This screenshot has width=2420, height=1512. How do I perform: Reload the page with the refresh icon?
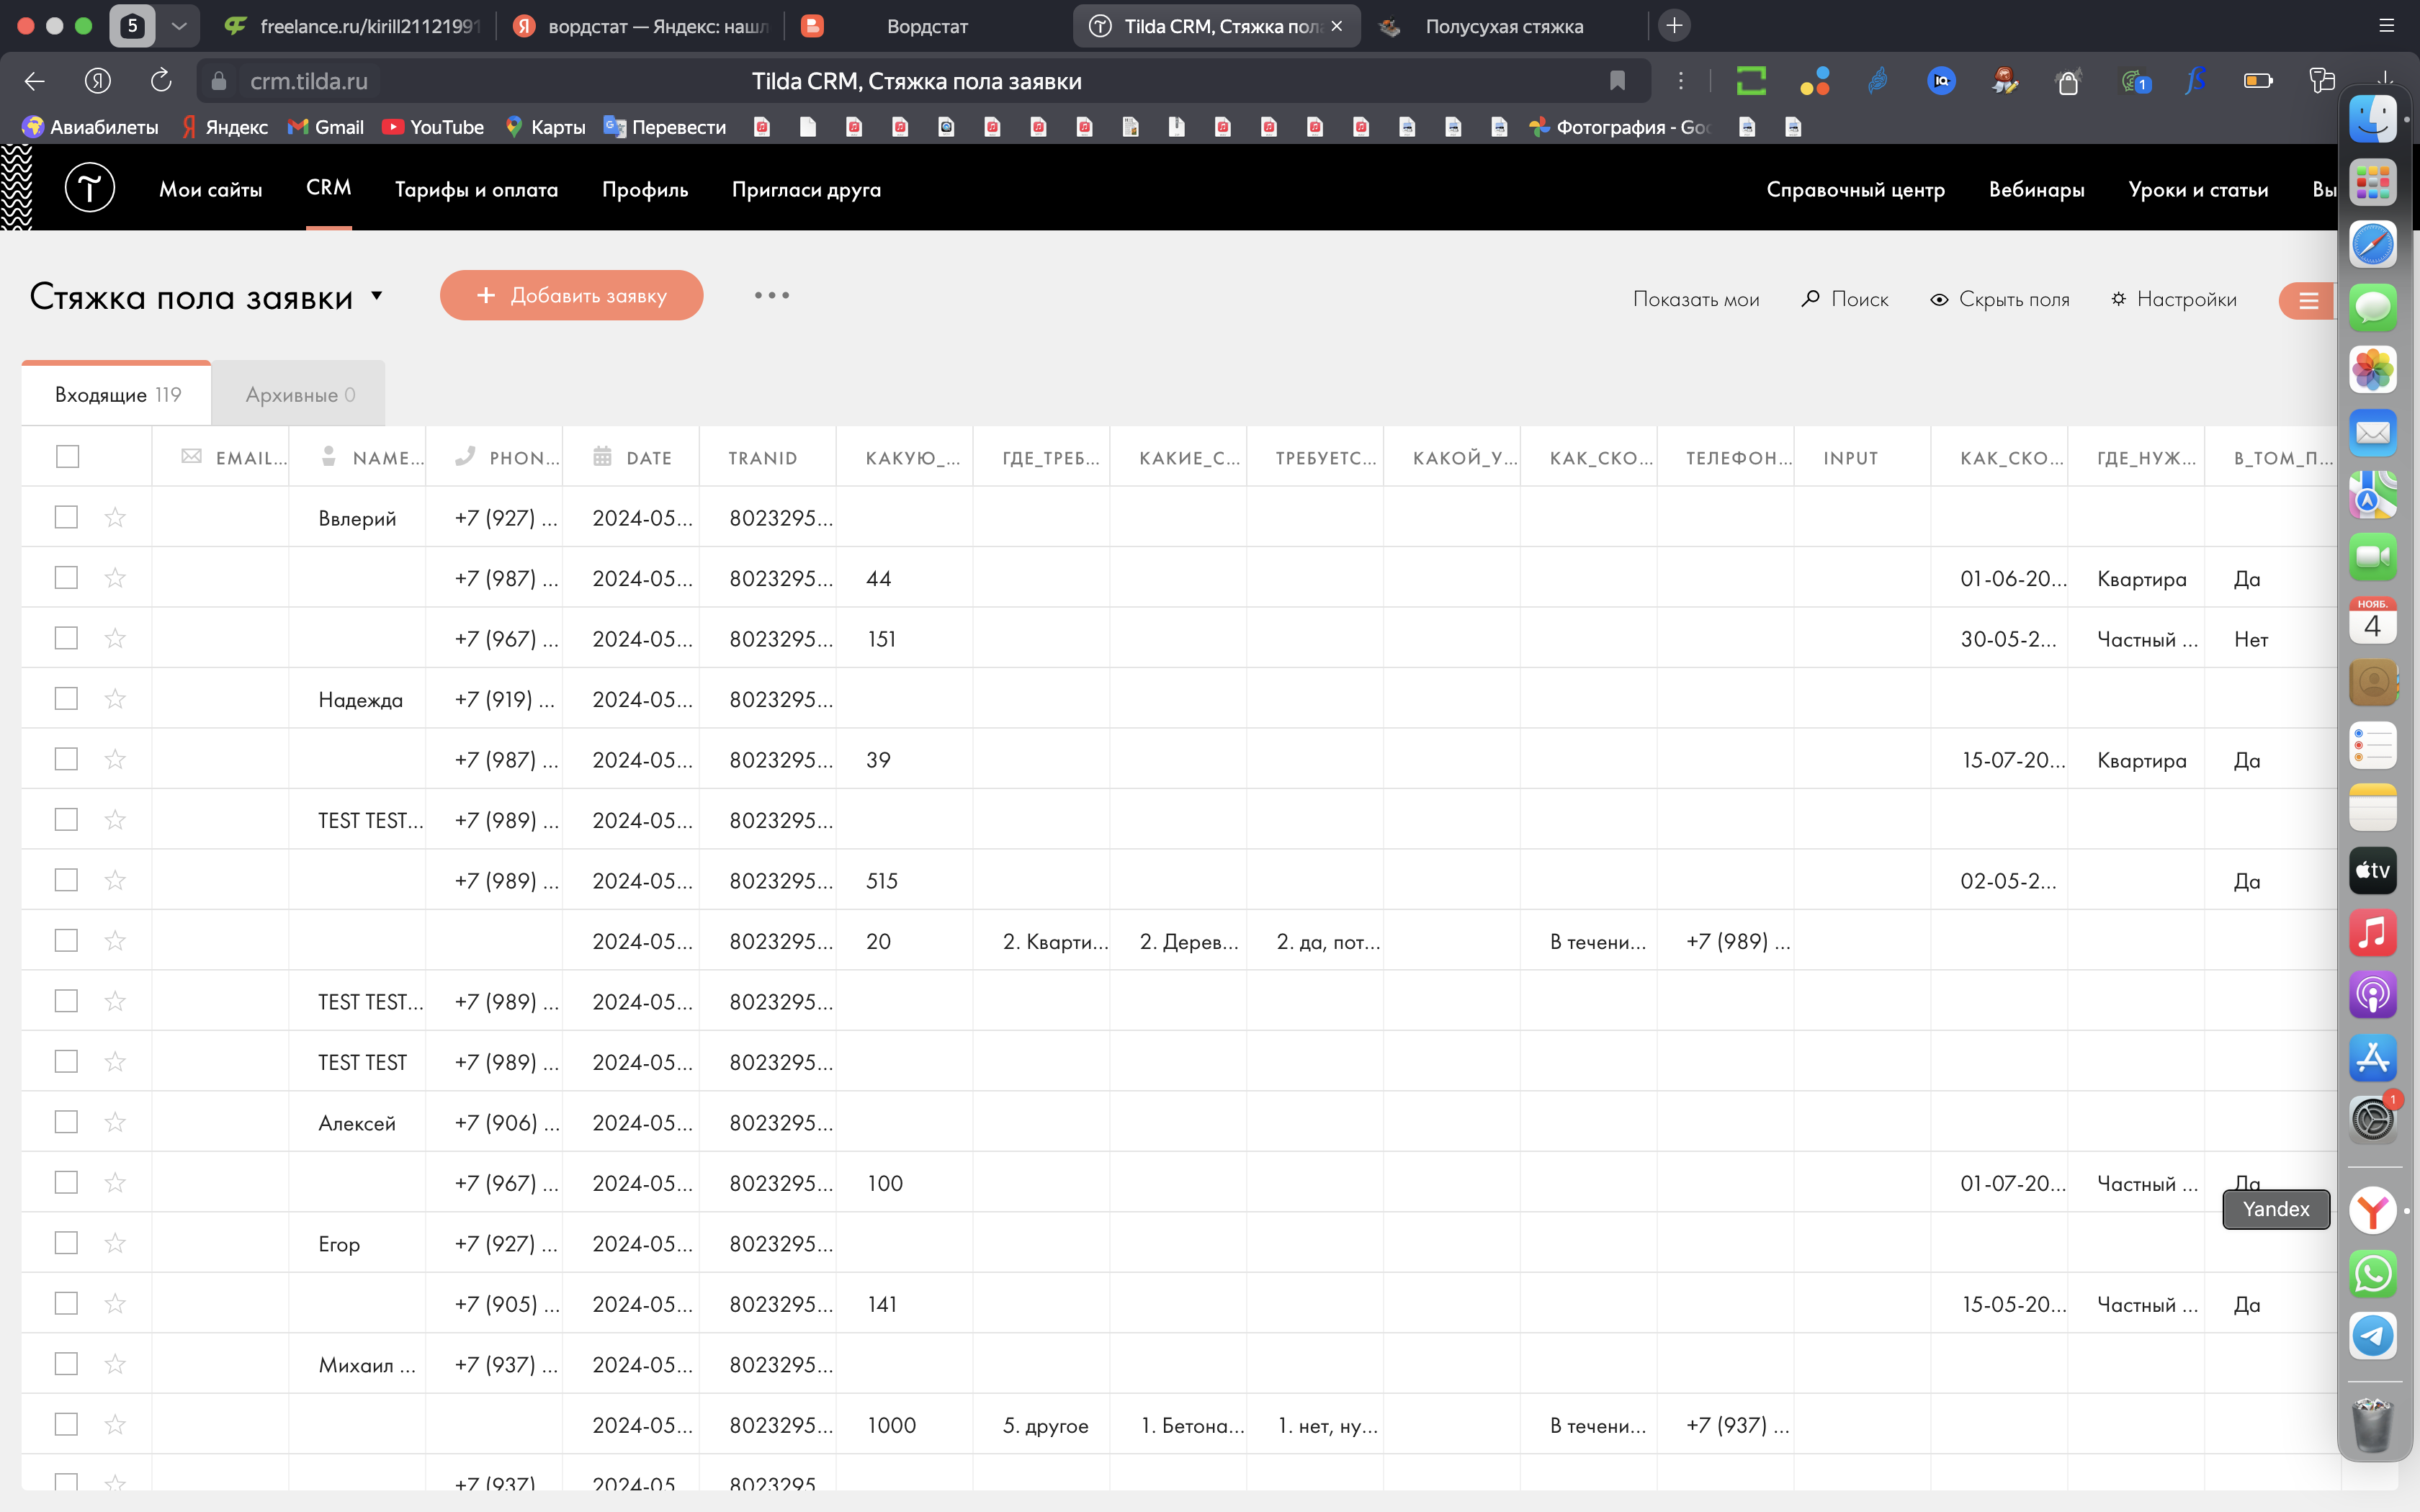[x=160, y=81]
